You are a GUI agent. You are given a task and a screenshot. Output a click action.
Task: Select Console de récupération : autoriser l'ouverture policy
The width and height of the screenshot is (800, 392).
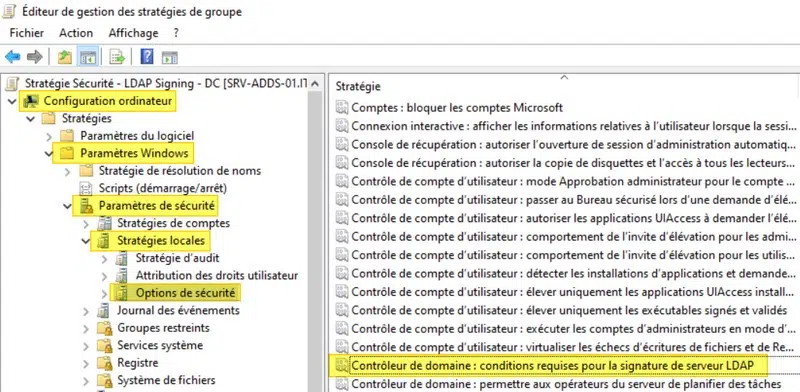coord(573,144)
